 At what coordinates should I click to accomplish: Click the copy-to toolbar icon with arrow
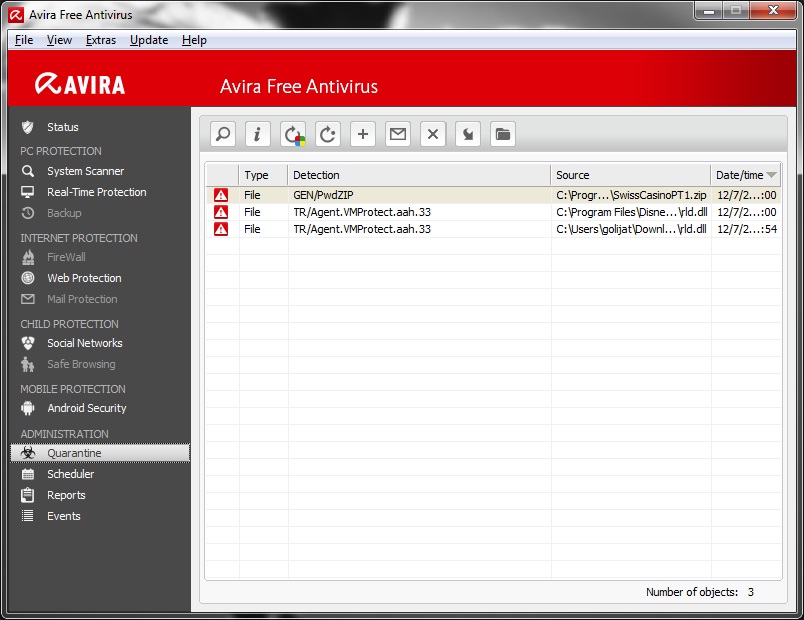pyautogui.click(x=468, y=134)
